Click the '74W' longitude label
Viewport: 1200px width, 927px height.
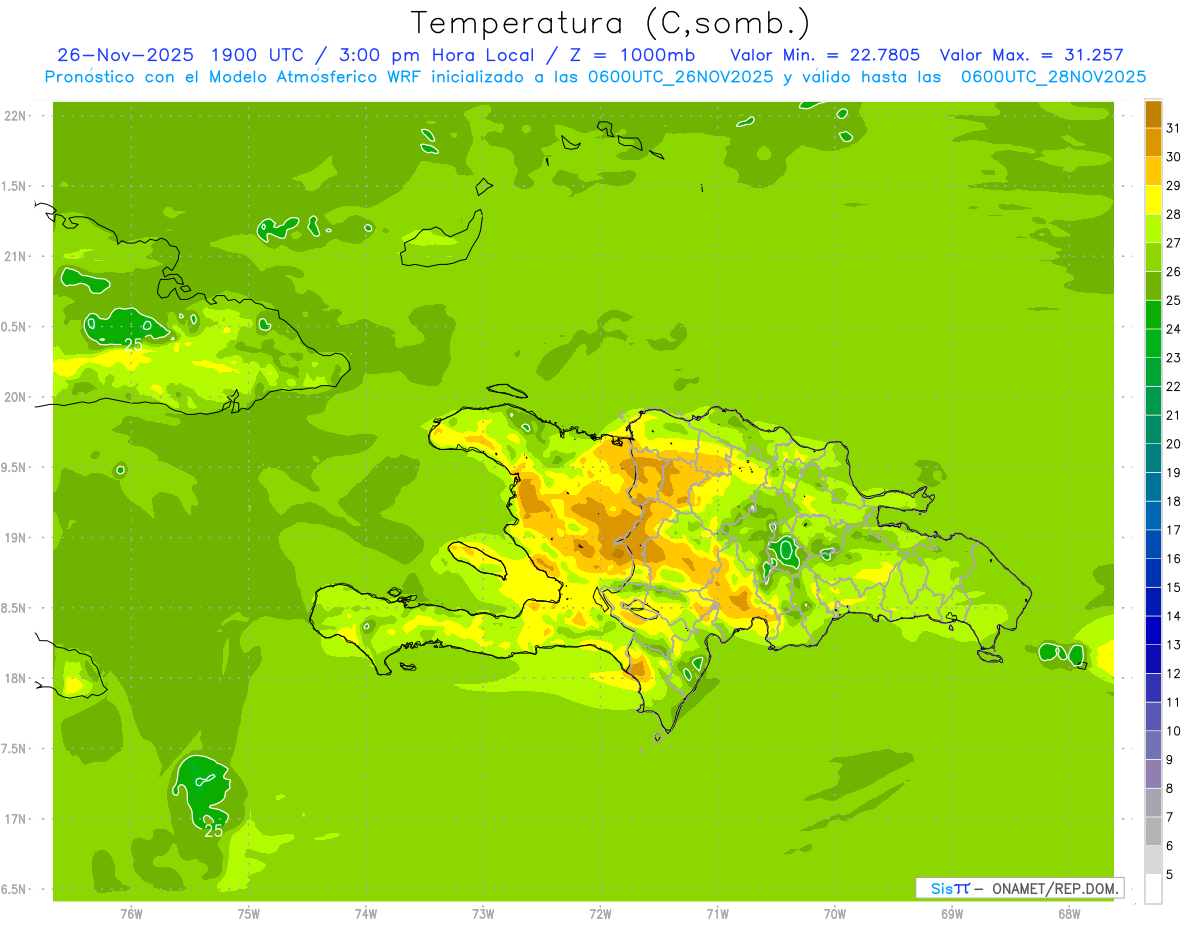tap(365, 914)
